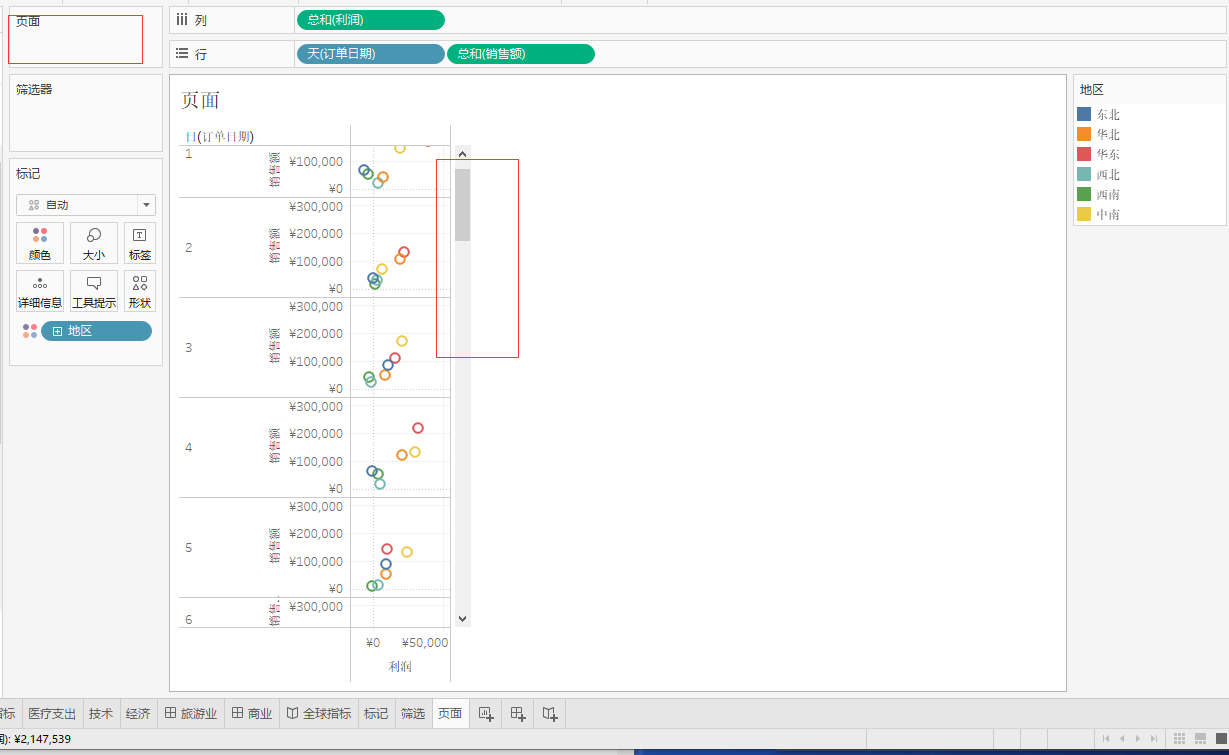Click the sheet title 页面
The image size is (1229, 755).
pos(200,100)
